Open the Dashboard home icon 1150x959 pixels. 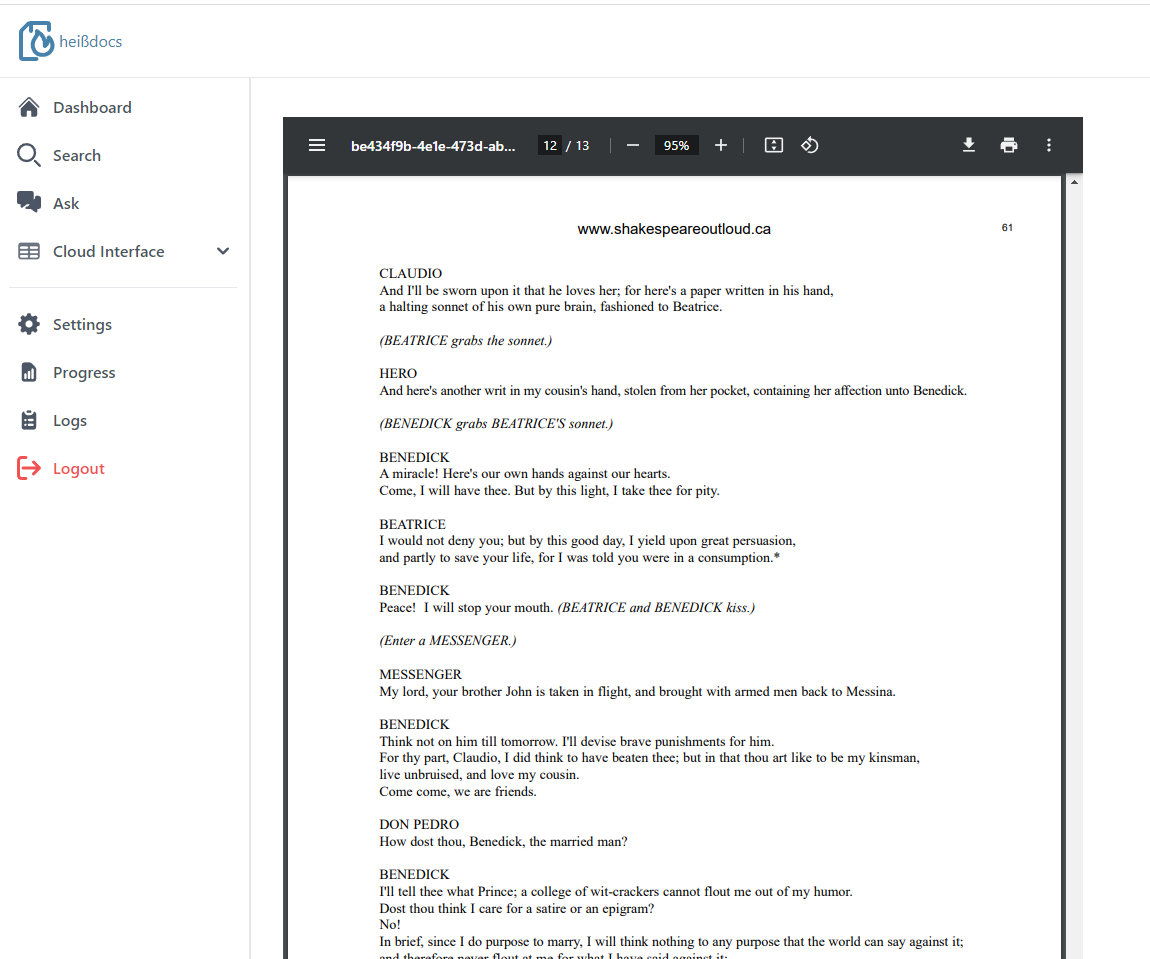29,107
